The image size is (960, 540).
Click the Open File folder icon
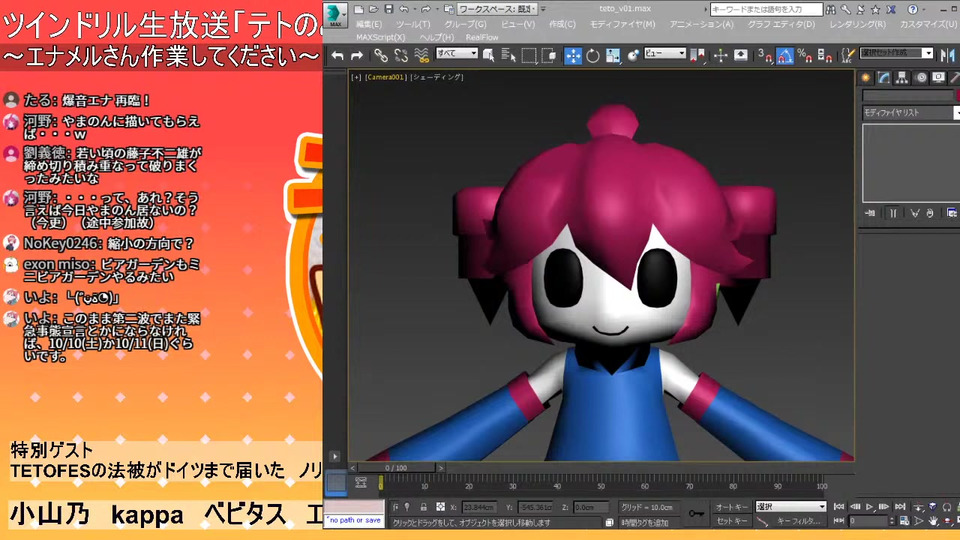point(373,9)
